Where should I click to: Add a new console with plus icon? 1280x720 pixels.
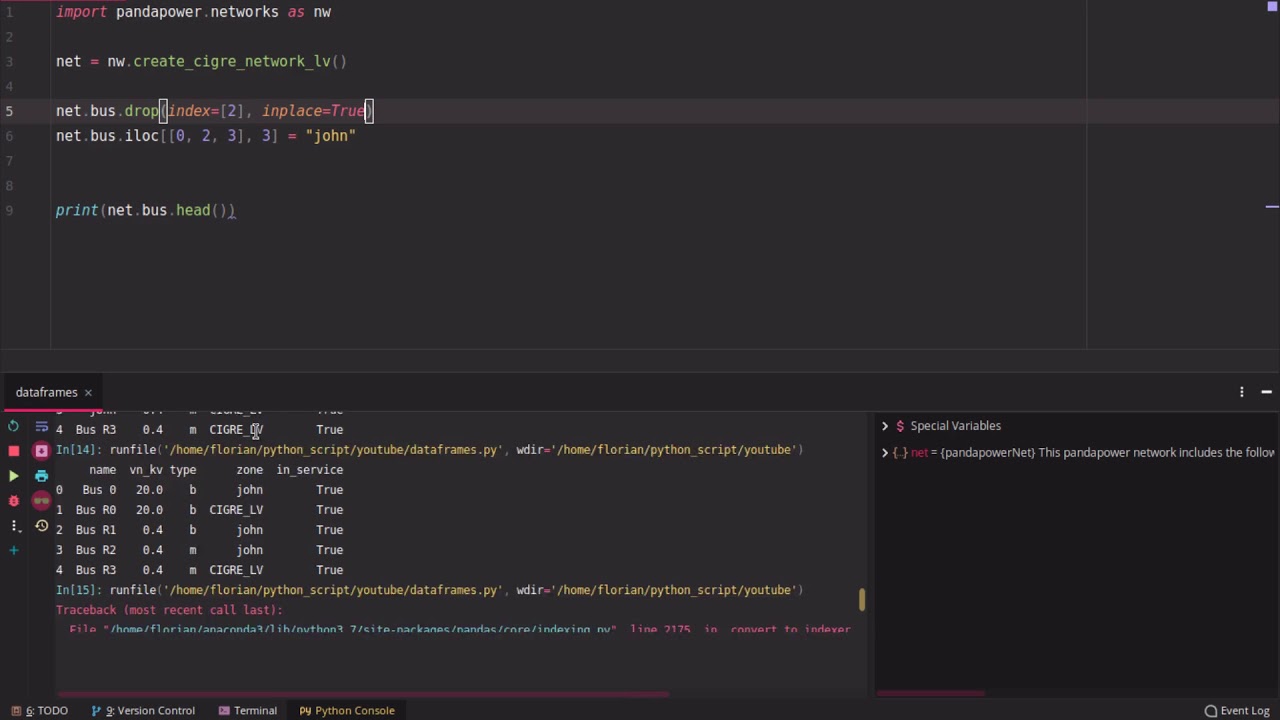click(14, 550)
